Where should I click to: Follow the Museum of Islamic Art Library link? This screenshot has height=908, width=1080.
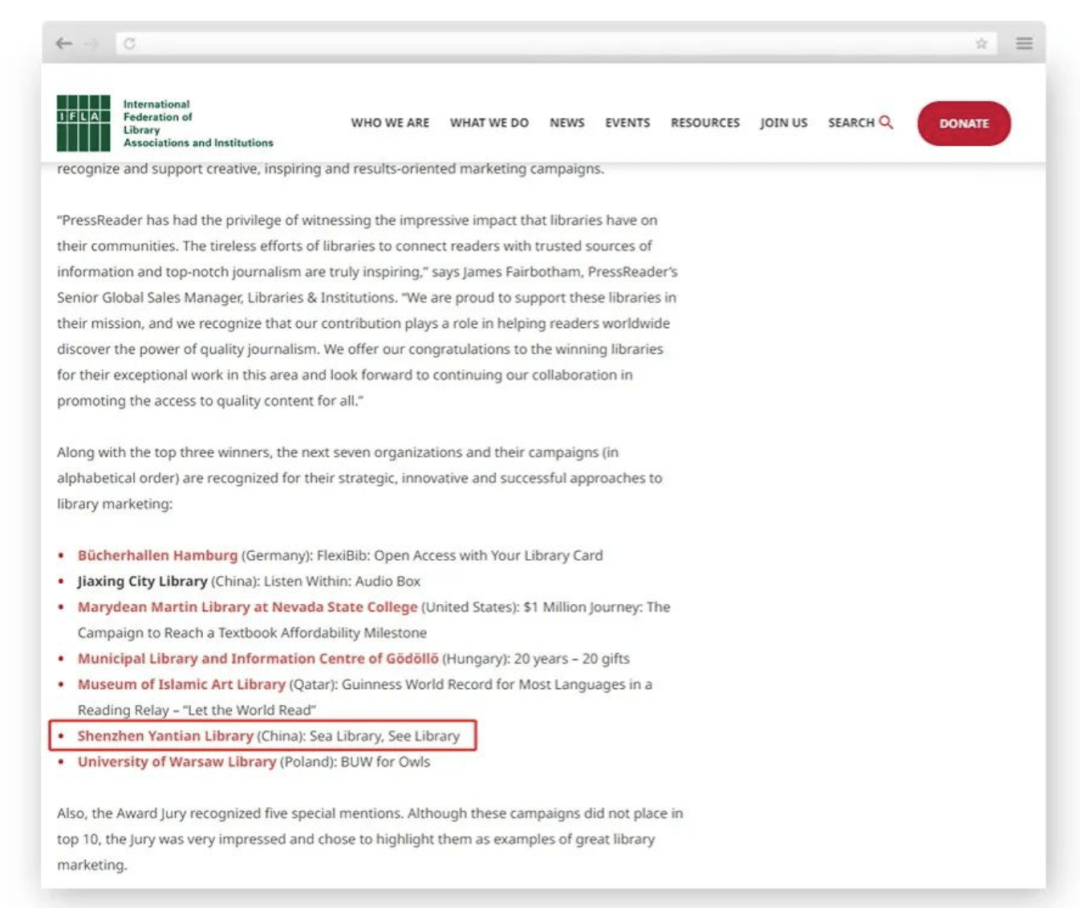pyautogui.click(x=181, y=684)
